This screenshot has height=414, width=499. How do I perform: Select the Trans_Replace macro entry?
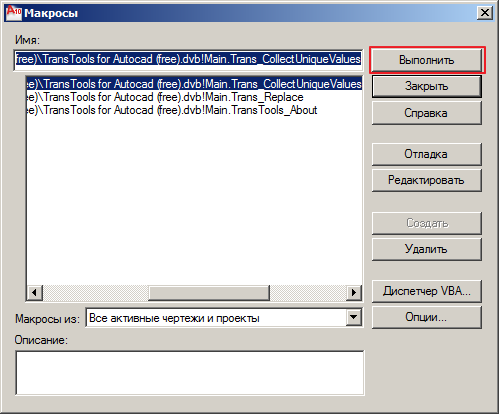(194, 97)
